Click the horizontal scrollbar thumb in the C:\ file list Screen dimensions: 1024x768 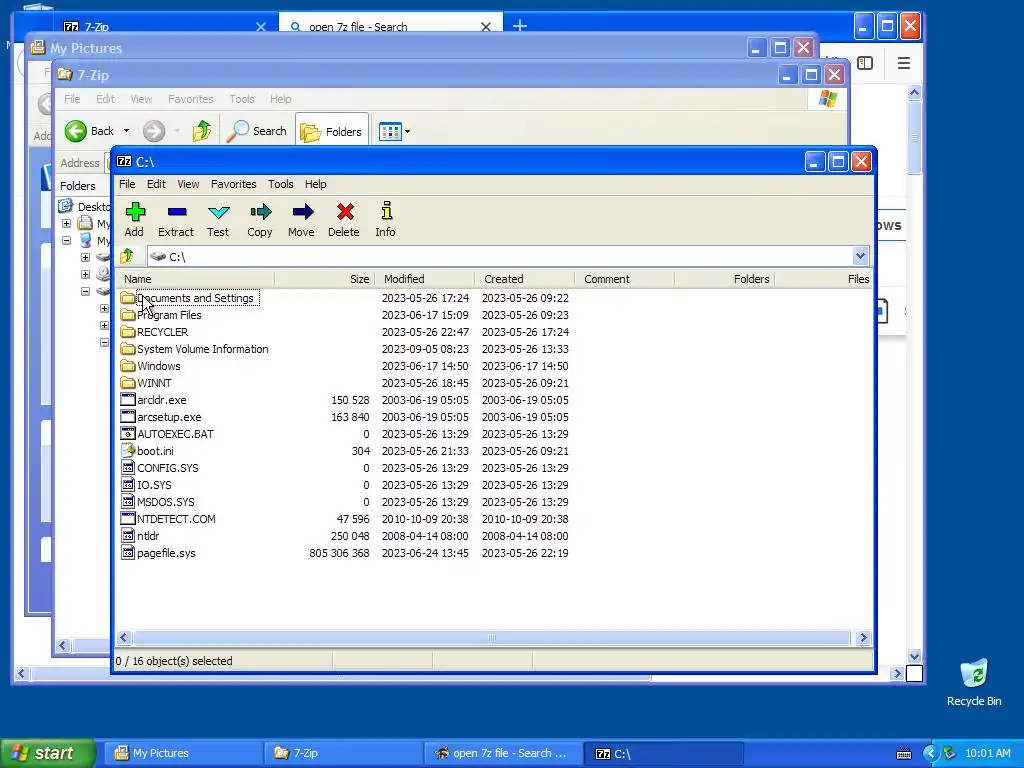coord(492,637)
